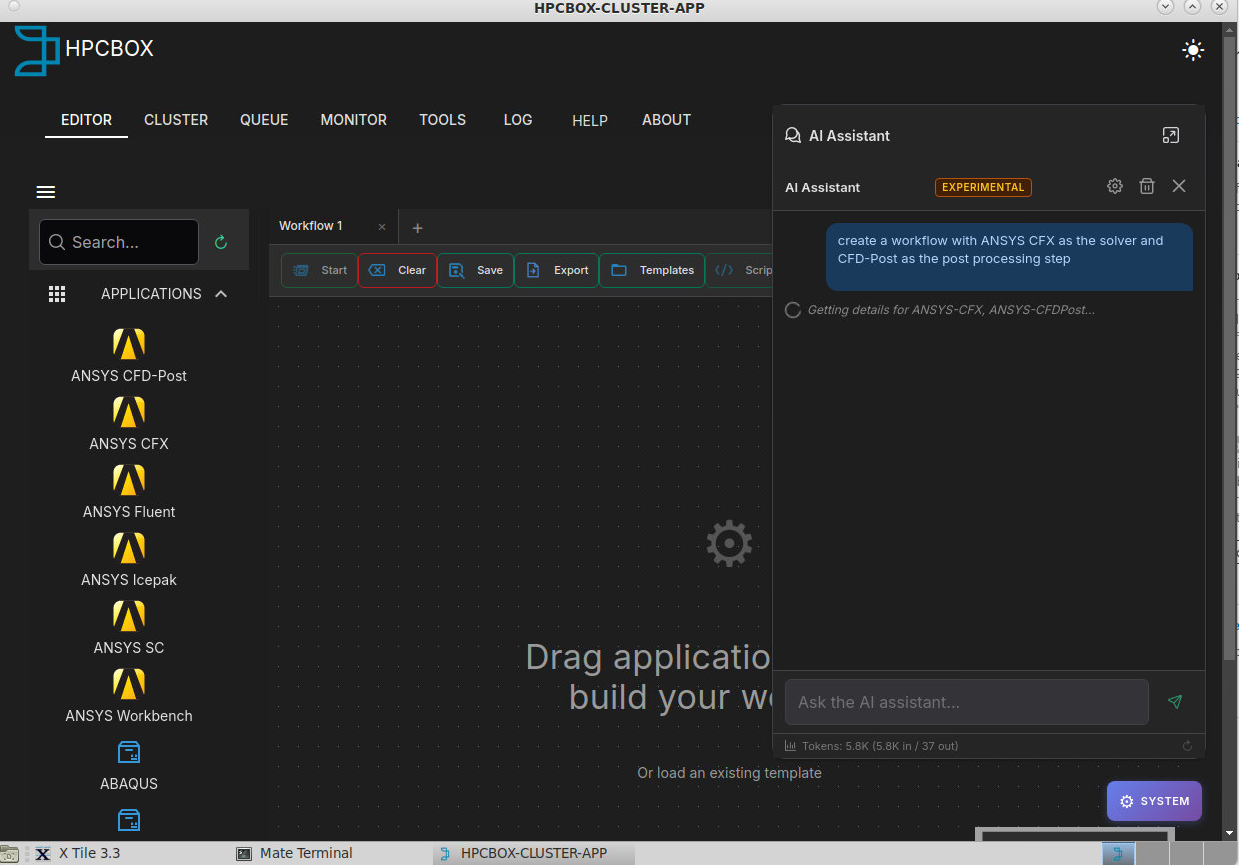Refresh the applications list
The image size is (1239, 865).
[221, 242]
